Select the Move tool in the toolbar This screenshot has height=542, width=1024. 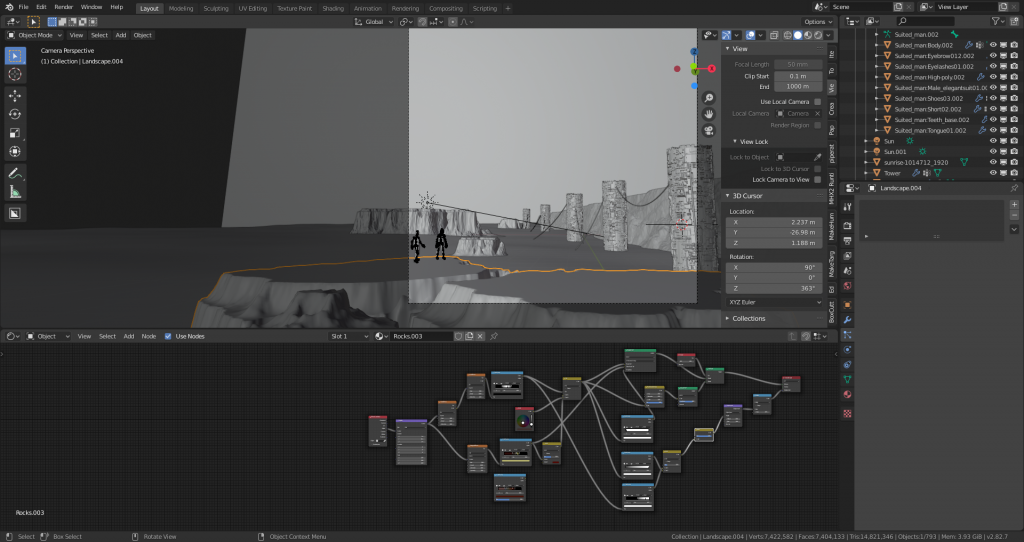pos(16,95)
